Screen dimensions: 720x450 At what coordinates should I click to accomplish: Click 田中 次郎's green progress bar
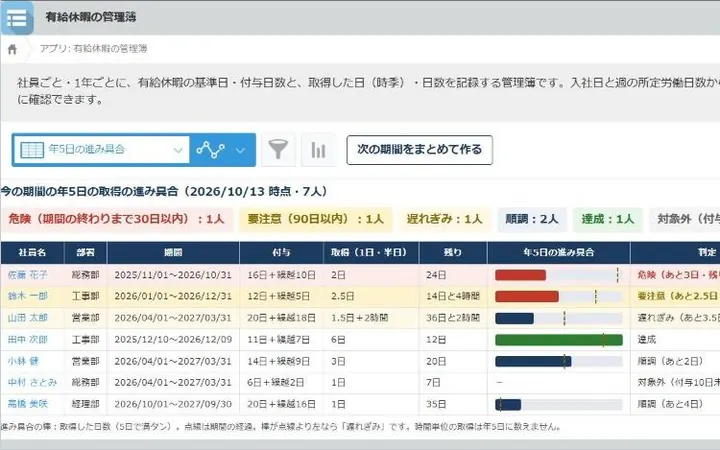pyautogui.click(x=559, y=340)
